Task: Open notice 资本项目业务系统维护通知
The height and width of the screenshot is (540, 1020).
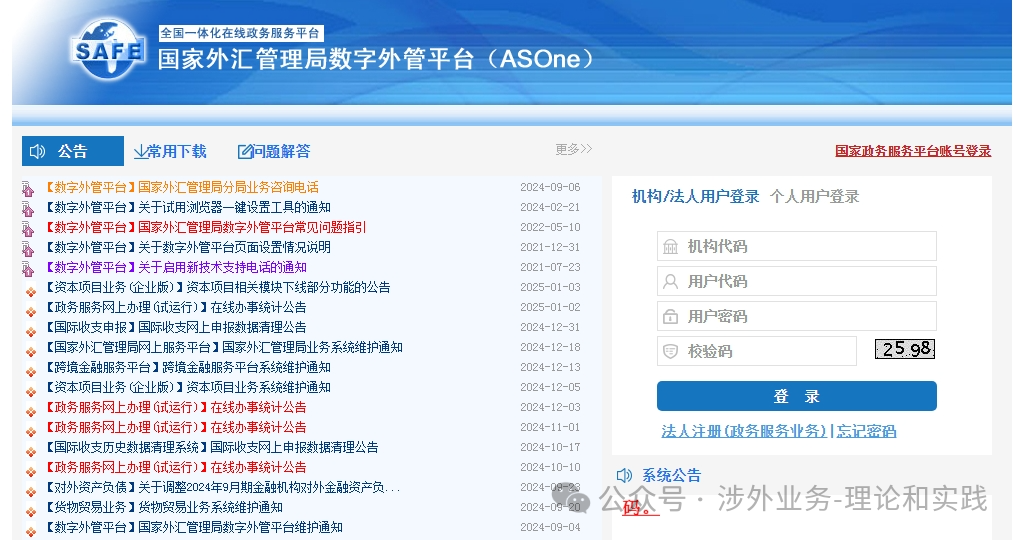Action: (187, 388)
